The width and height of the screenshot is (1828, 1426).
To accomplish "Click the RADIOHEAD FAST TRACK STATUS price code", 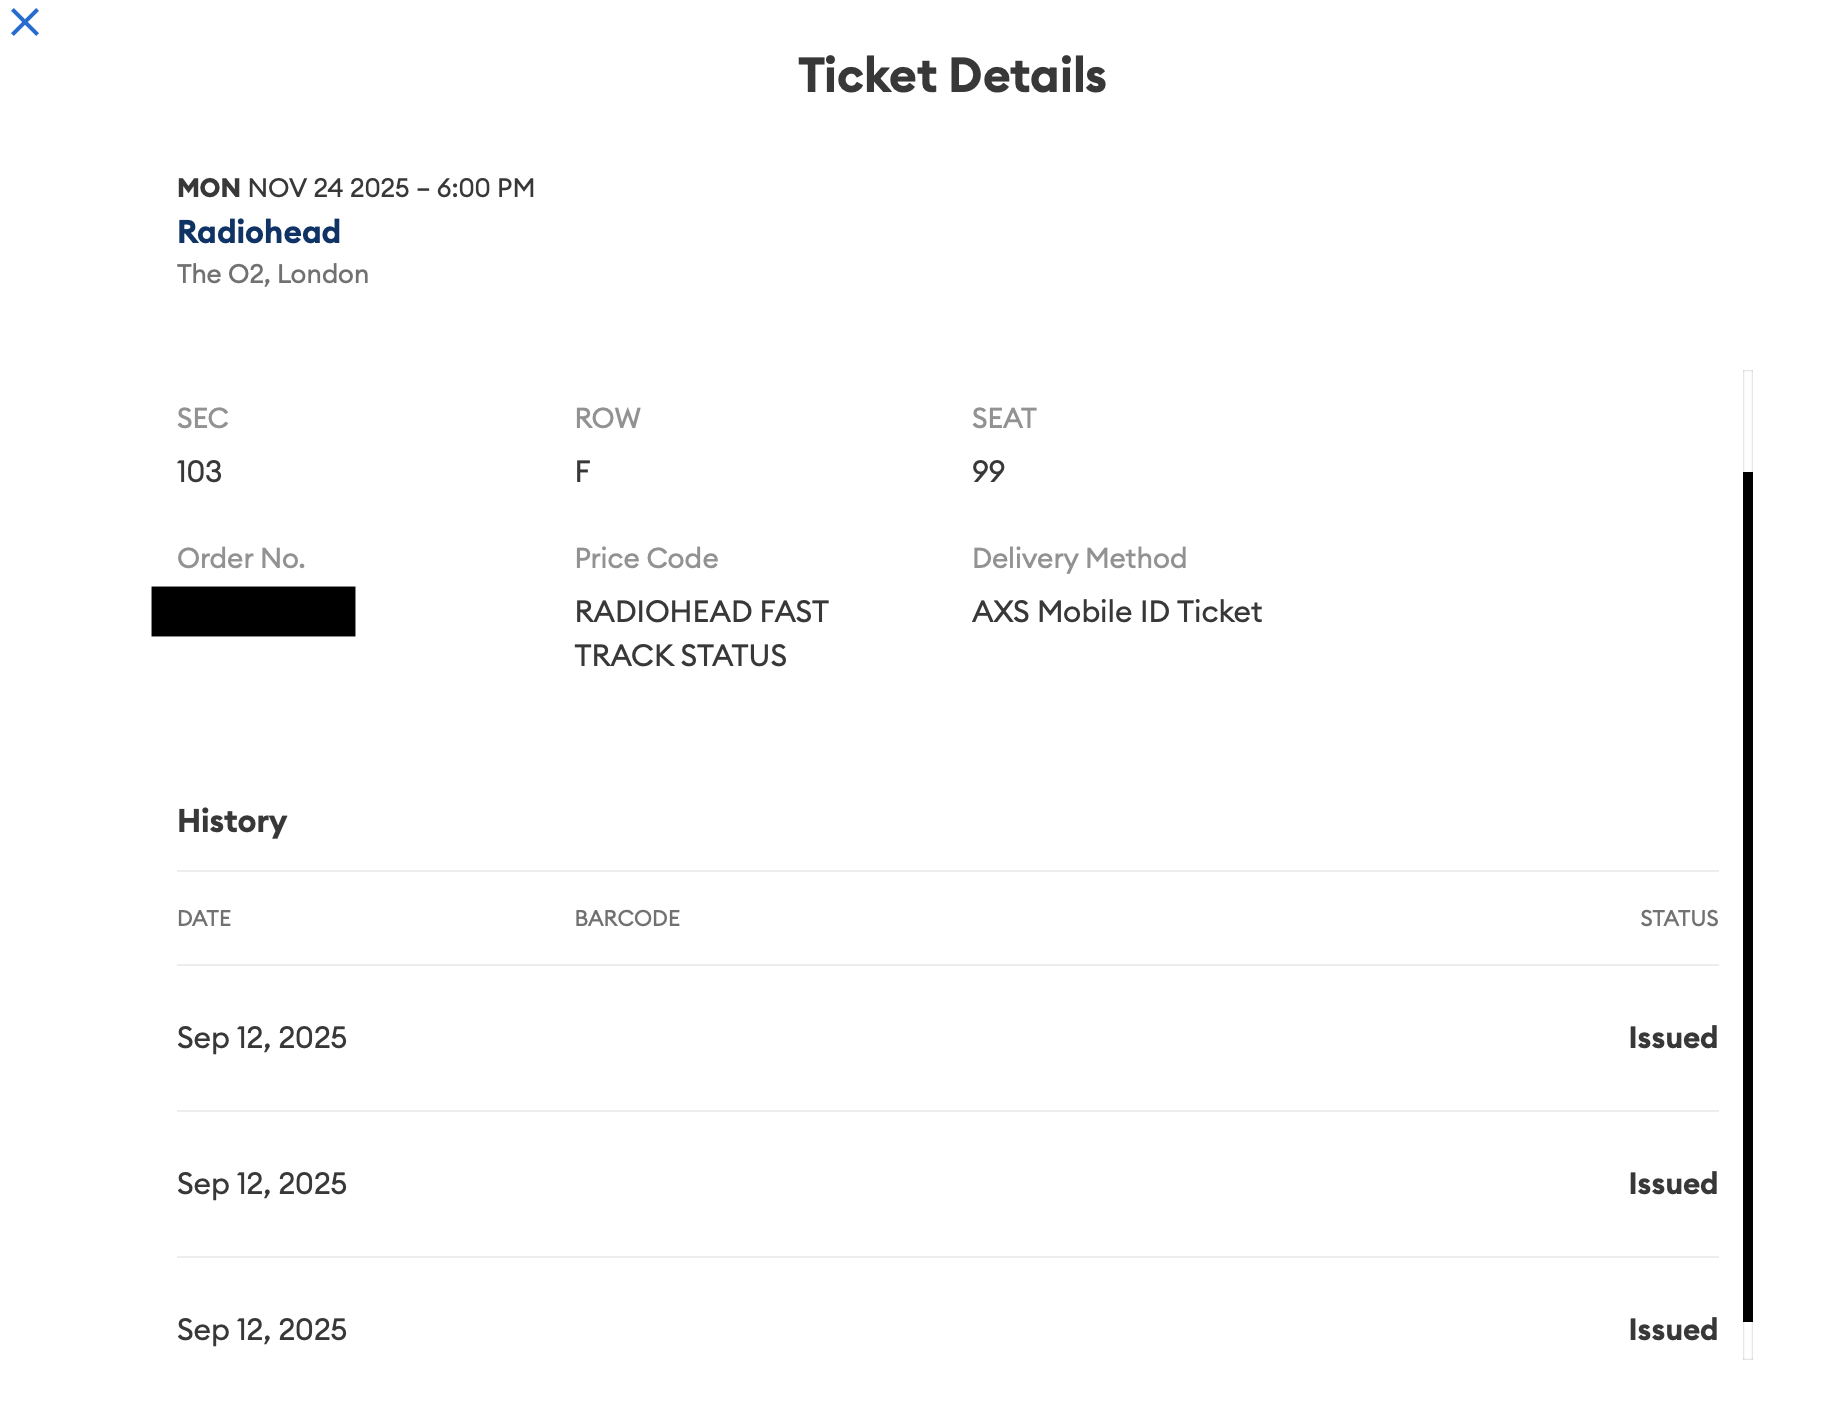I will click(x=700, y=633).
